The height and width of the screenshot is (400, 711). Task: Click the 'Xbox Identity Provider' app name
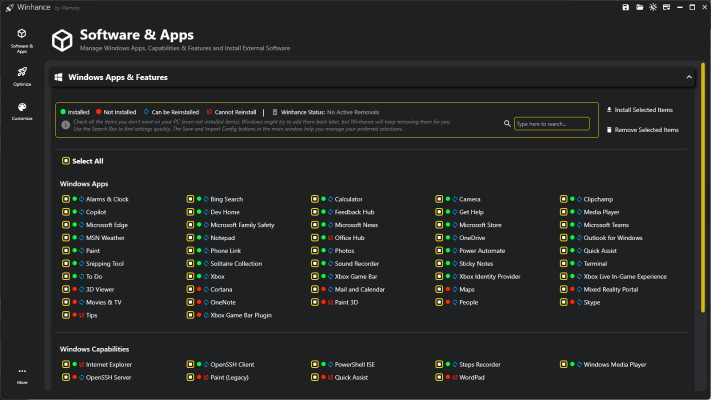click(490, 276)
